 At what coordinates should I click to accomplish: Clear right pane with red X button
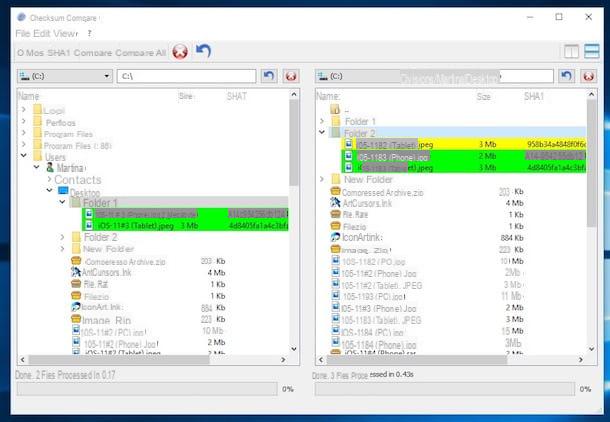589,76
